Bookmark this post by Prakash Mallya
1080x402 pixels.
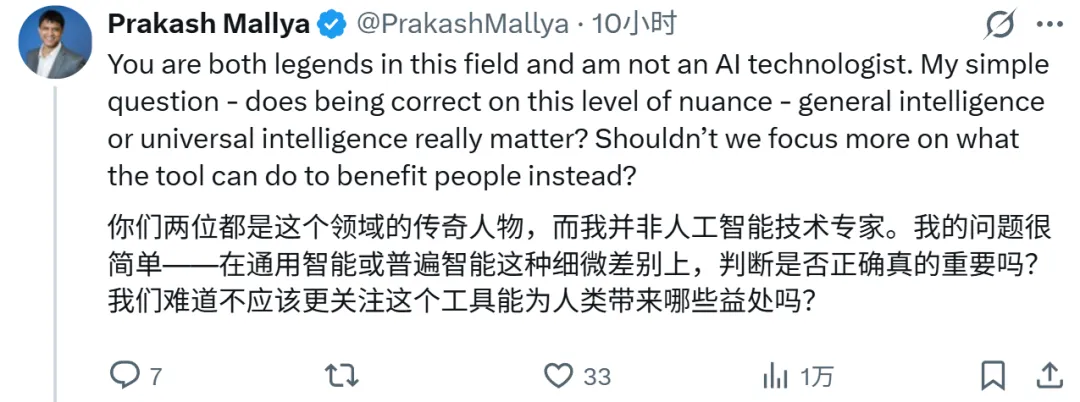point(993,376)
